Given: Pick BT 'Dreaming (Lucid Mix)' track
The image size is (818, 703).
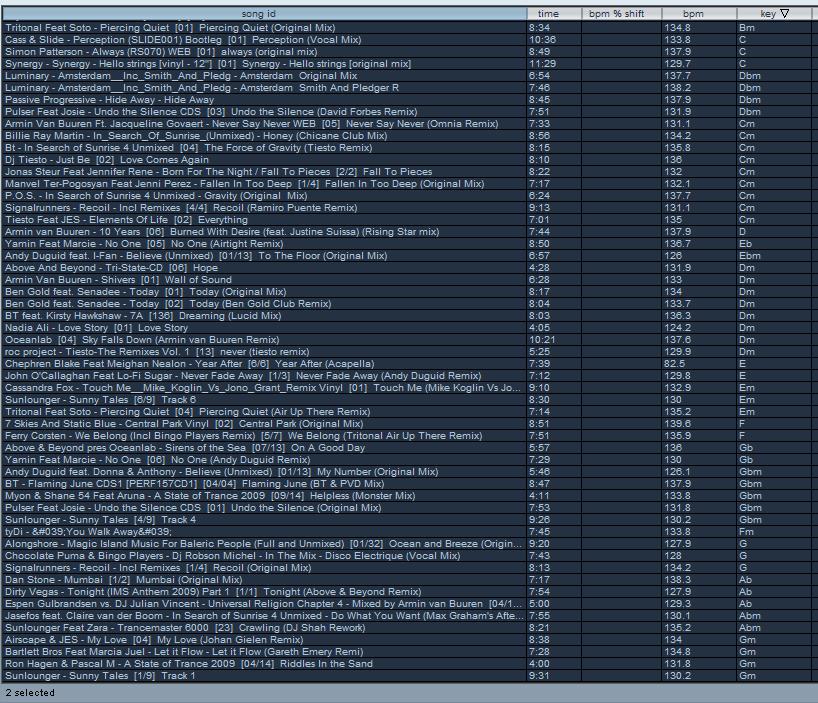Looking at the screenshot, I should tap(407, 316).
